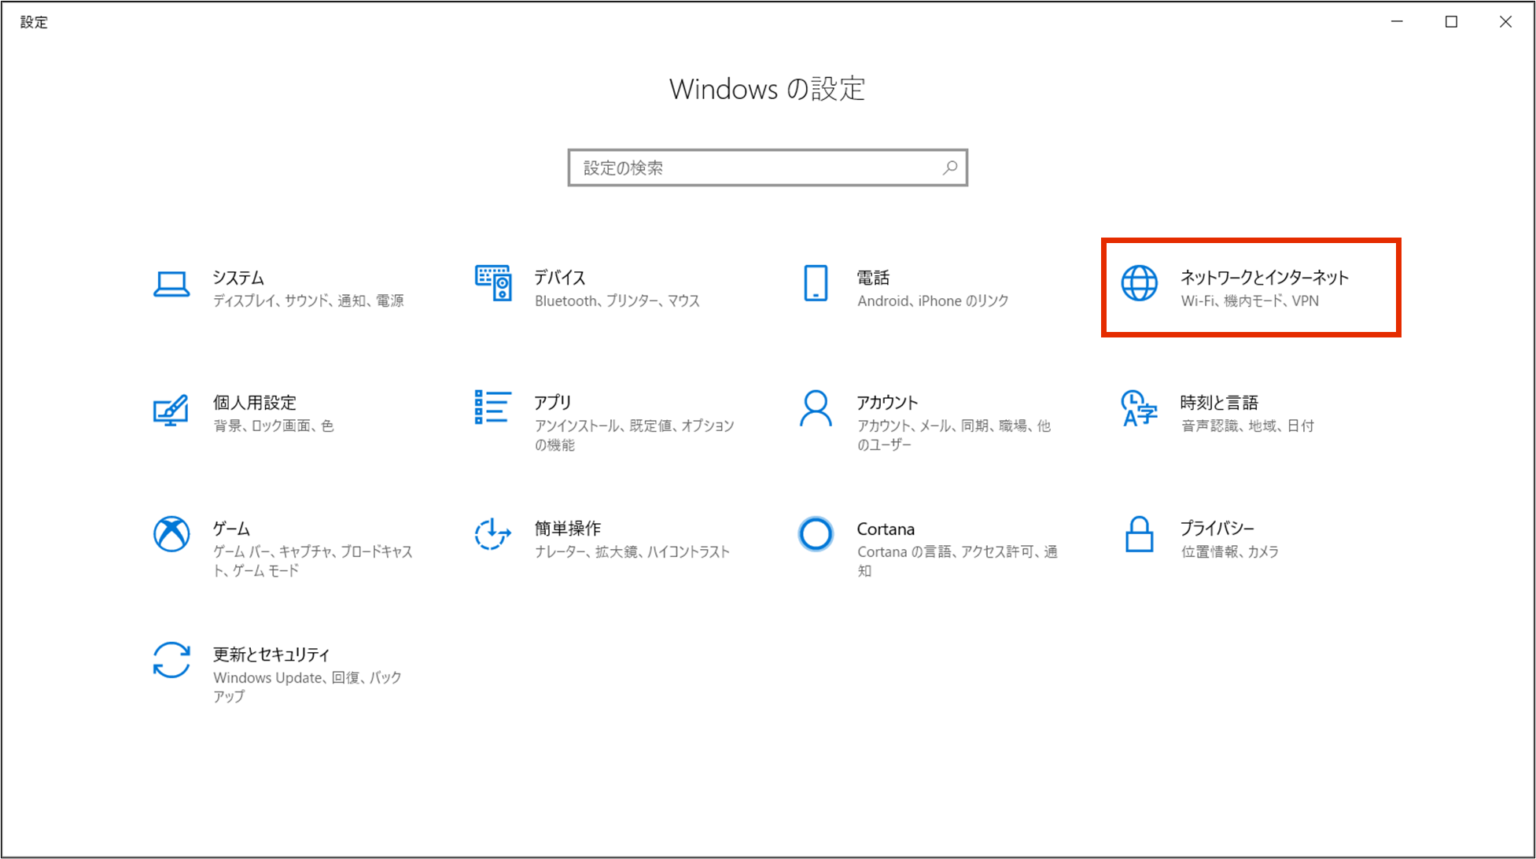Image resolution: width=1536 pixels, height=859 pixels.
Task: Select the Xbox ゲーム icon
Action: (172, 535)
